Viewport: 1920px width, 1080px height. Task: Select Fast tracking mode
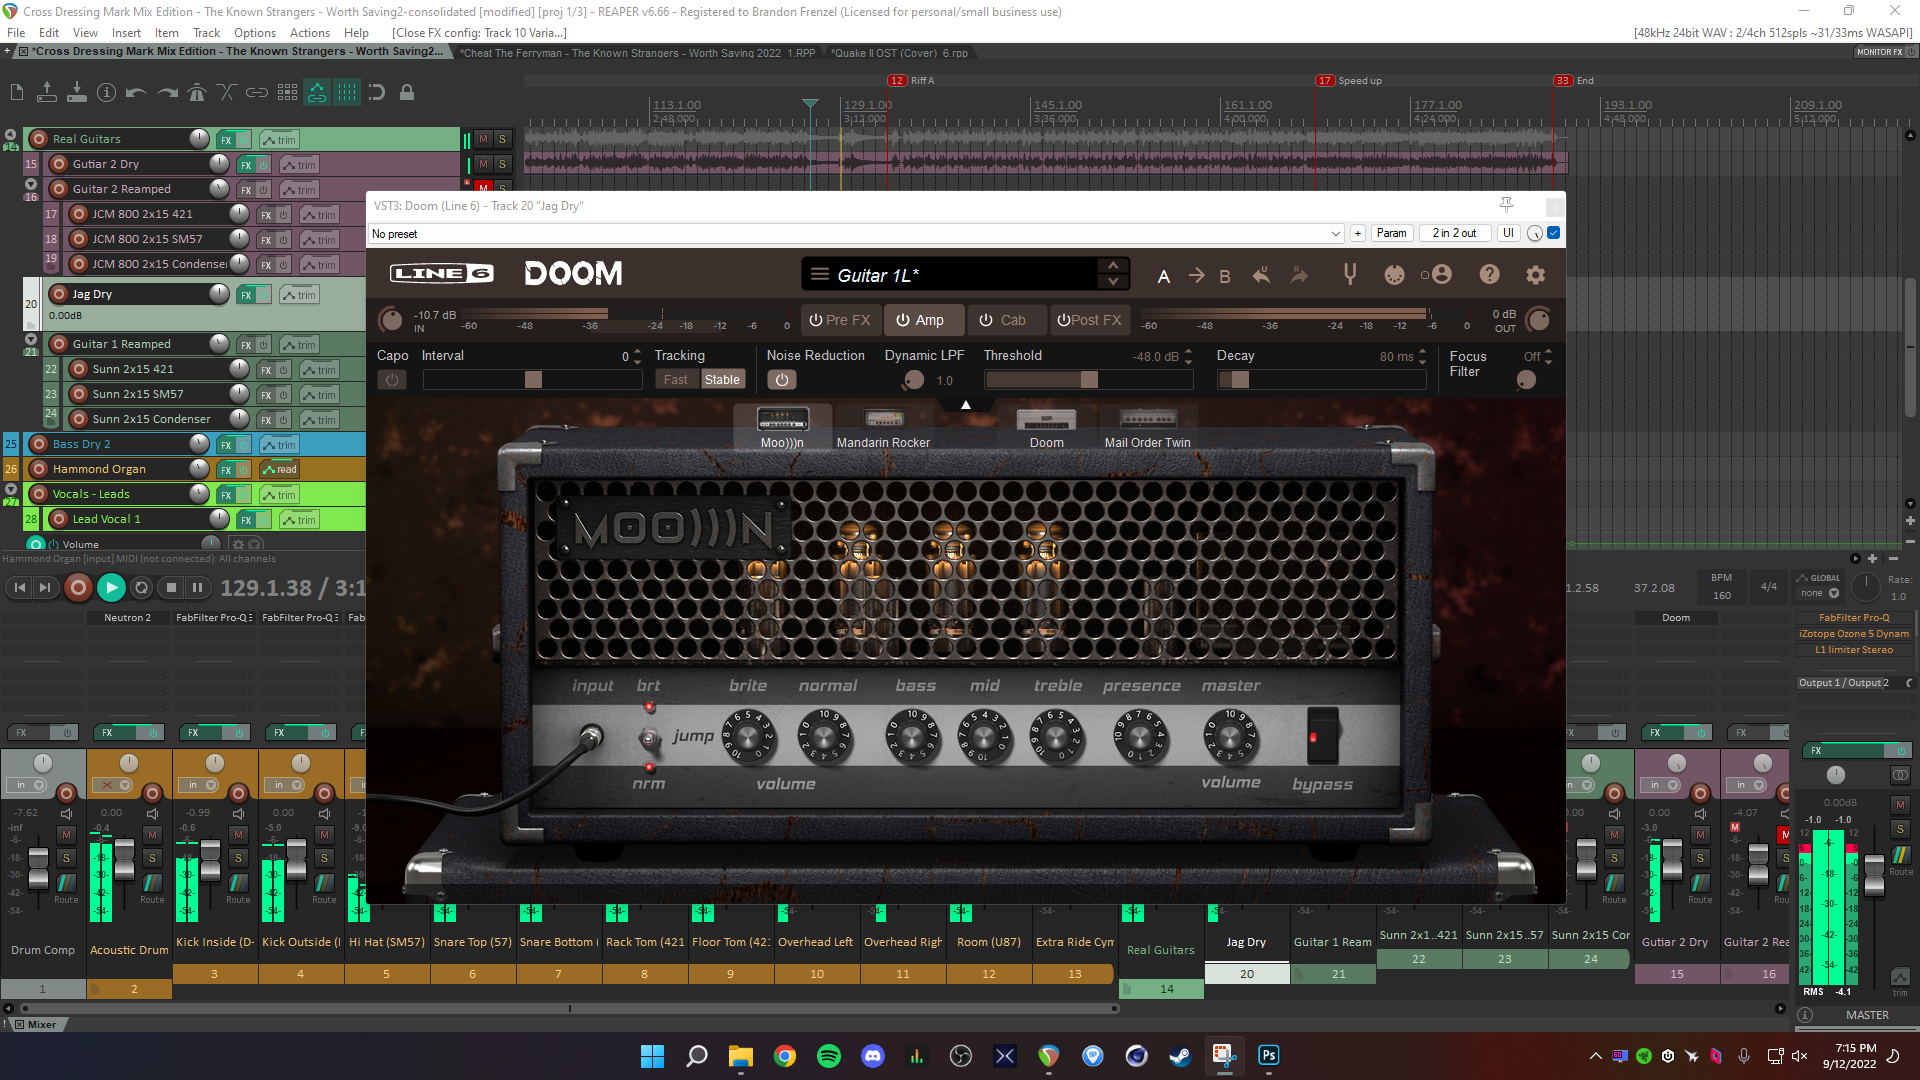click(676, 380)
